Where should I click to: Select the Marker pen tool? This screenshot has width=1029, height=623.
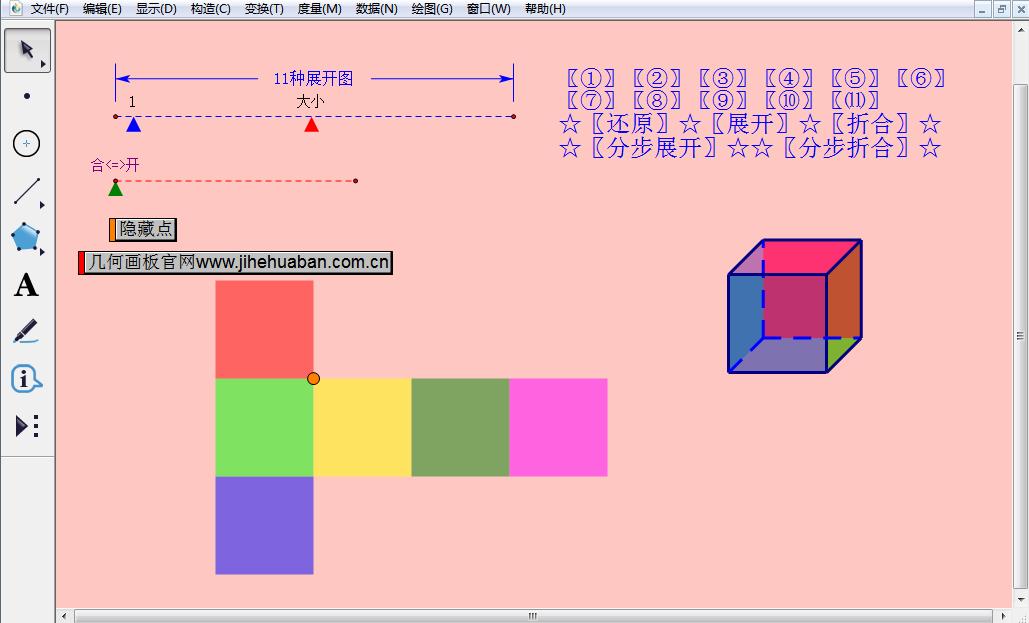(x=26, y=332)
